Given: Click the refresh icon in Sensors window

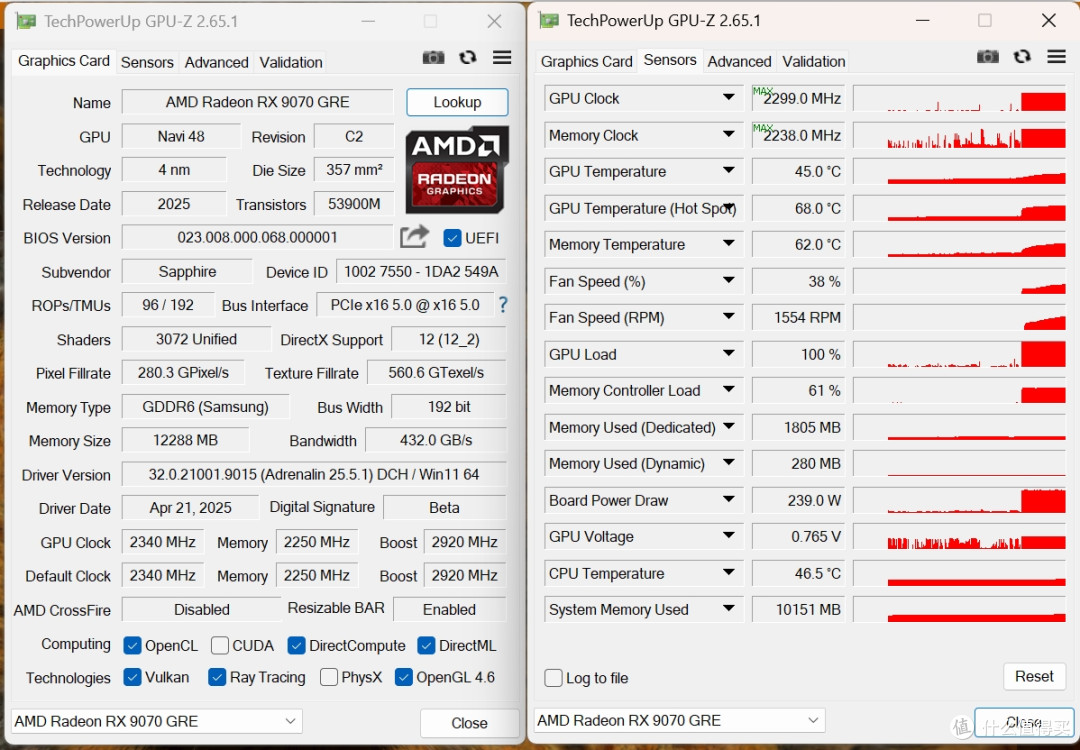Looking at the screenshot, I should [1022, 57].
